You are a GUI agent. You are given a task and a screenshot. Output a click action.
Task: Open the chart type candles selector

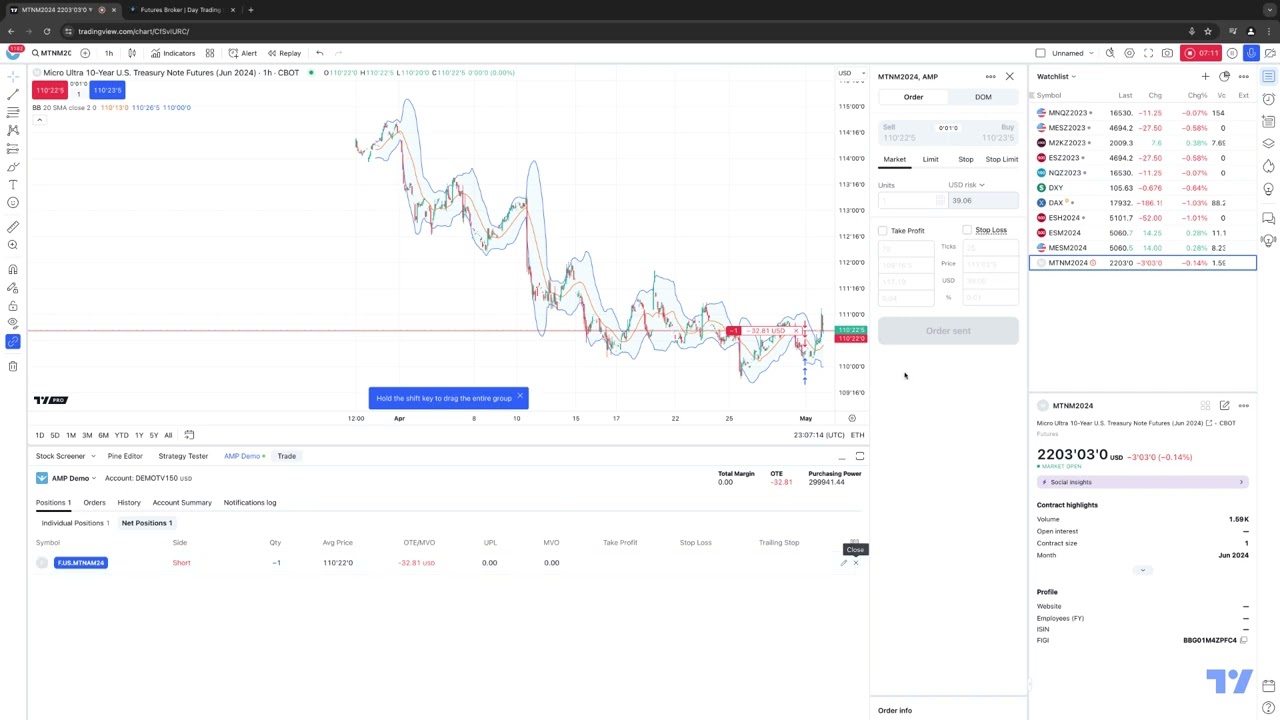(132, 53)
